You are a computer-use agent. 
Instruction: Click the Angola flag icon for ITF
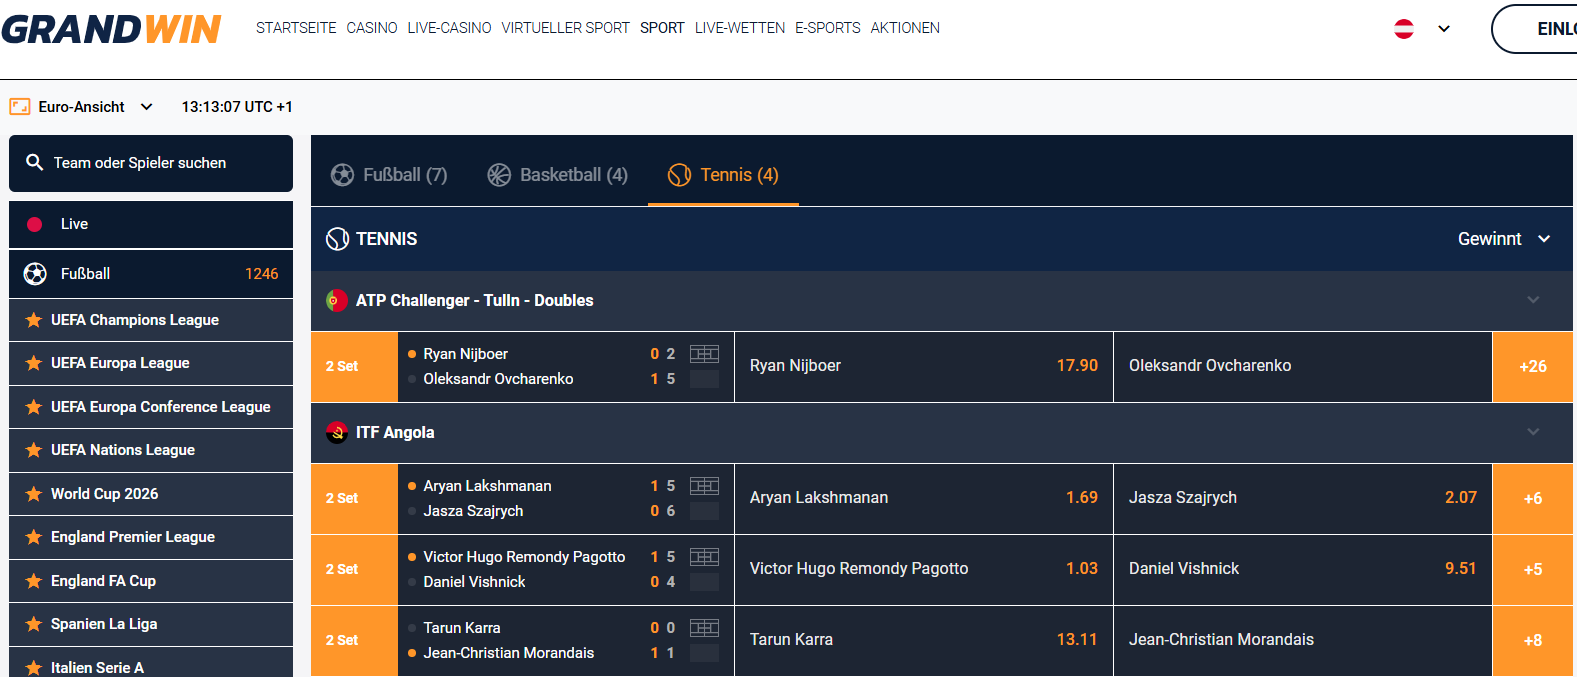pos(337,432)
